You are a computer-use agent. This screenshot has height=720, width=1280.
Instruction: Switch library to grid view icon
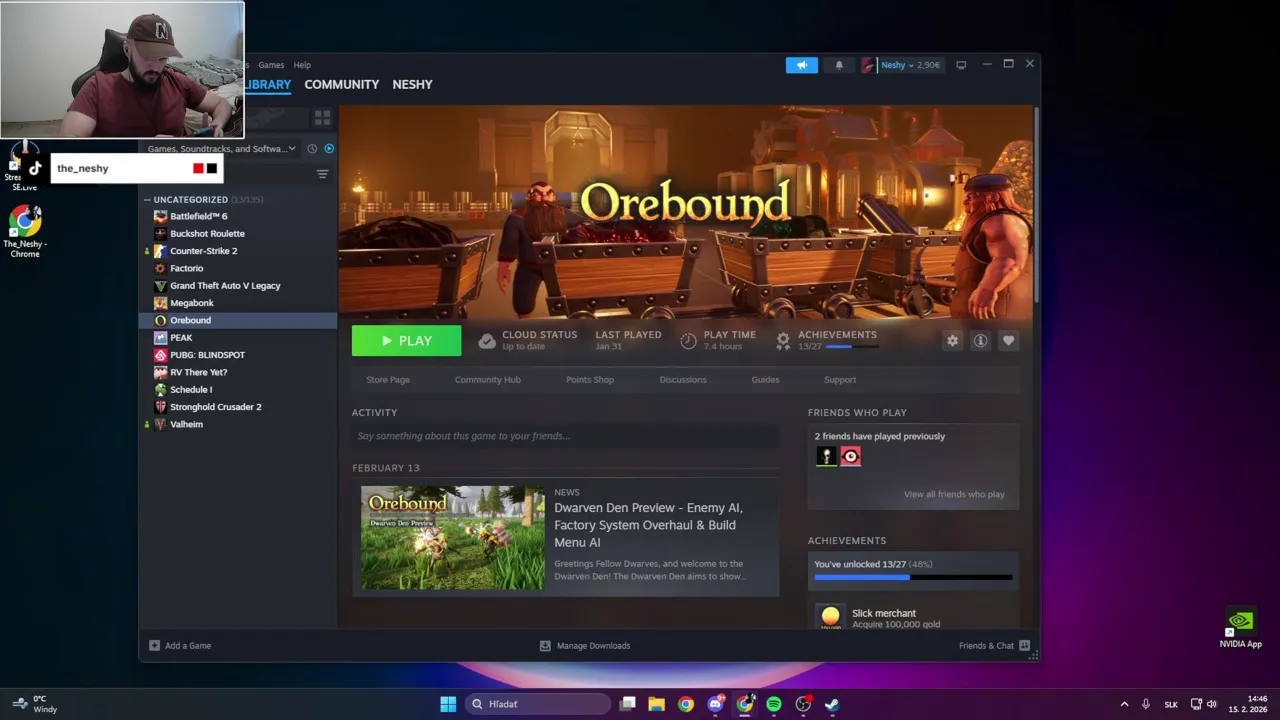(322, 117)
